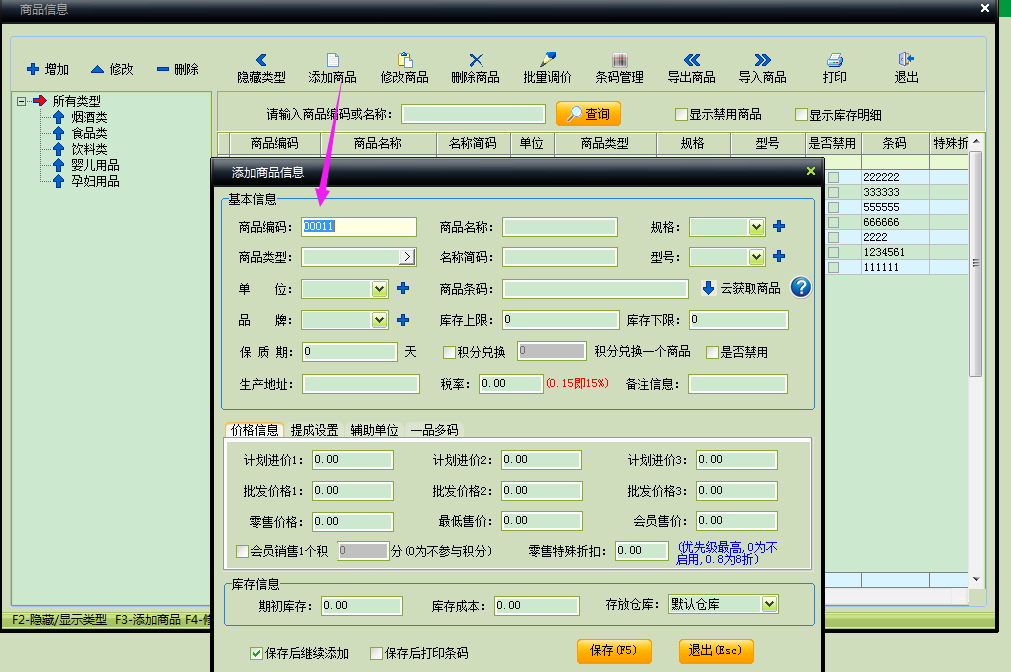Viewport: 1011px width, 672px height.
Task: Click the 删除商品 toolbar icon
Action: pyautogui.click(x=476, y=60)
